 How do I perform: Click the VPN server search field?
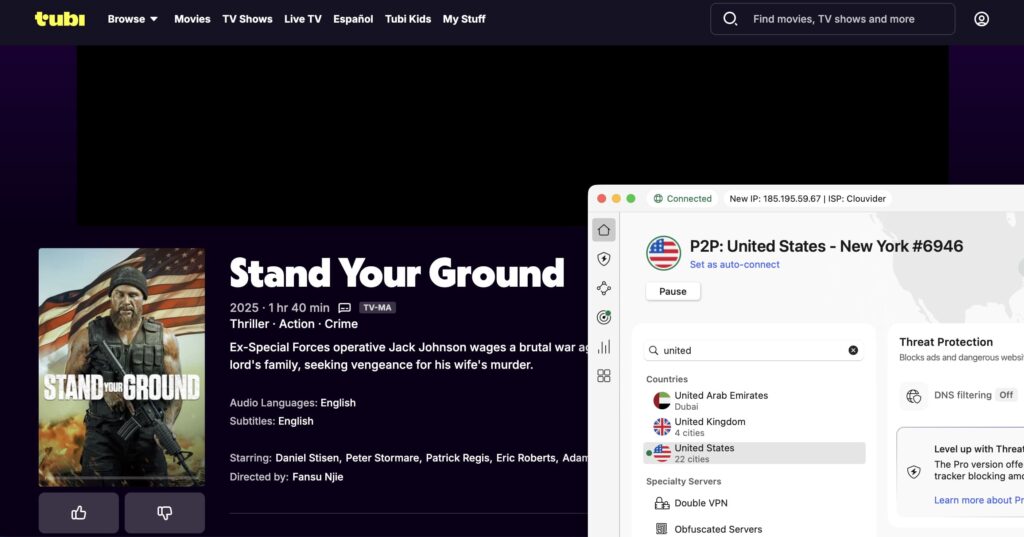(753, 350)
